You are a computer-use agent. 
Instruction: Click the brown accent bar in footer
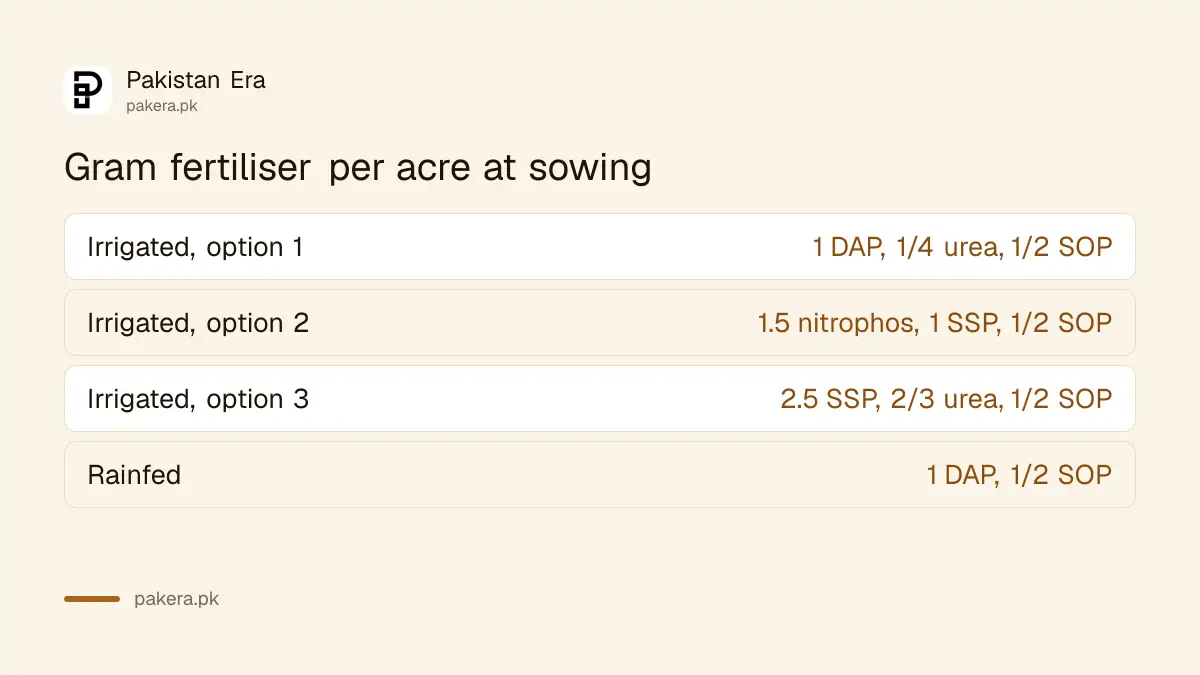92,599
